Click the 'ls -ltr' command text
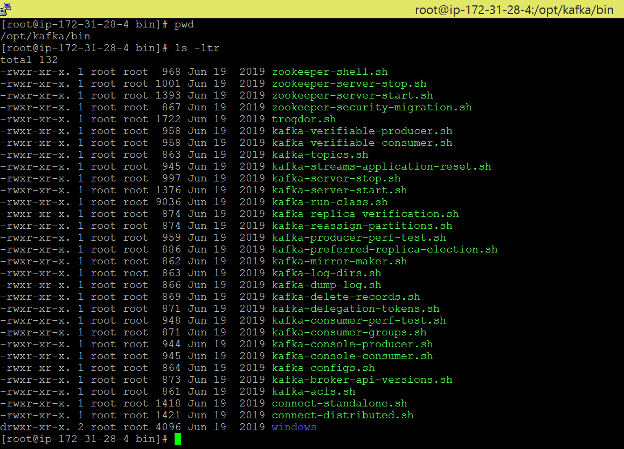This screenshot has height=449, width=624. [197, 48]
